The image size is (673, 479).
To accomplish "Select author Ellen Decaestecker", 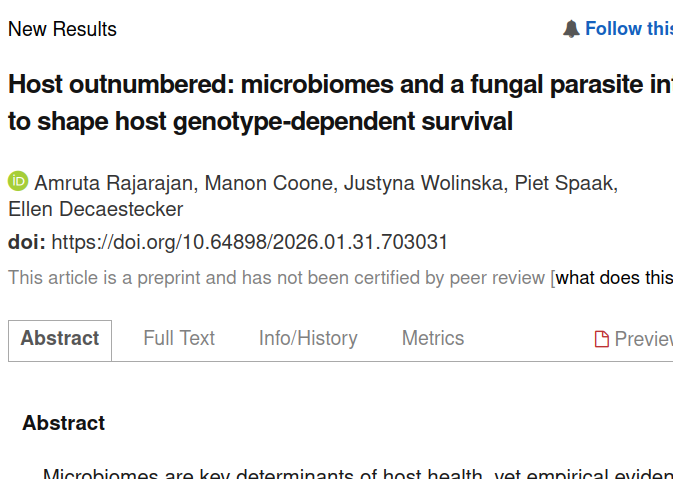I will pyautogui.click(x=96, y=209).
